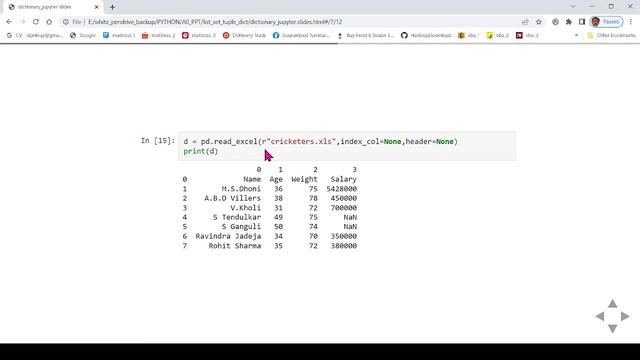Viewport: 640px width, 360px height.
Task: Click the print(d) code line
Action: click(201, 151)
